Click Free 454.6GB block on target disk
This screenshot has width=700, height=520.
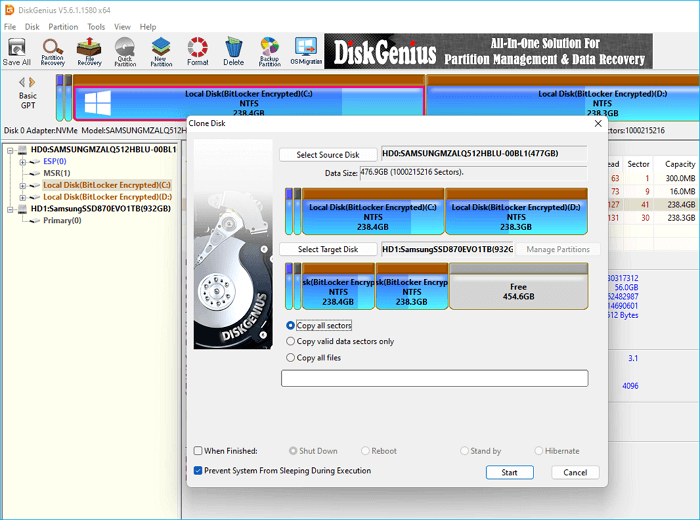(518, 287)
